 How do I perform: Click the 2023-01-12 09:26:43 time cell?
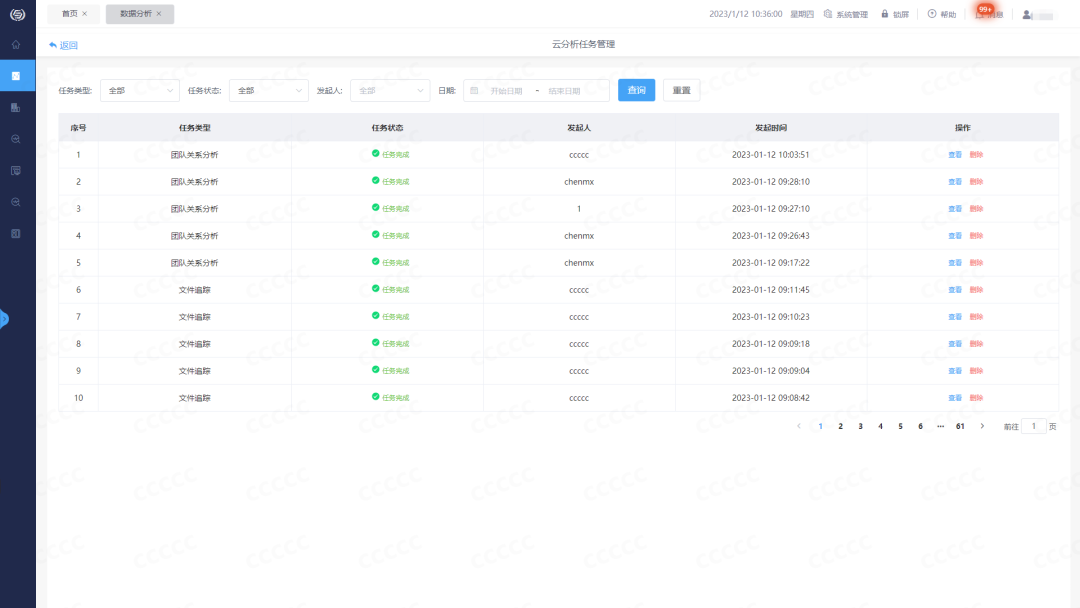pos(771,235)
